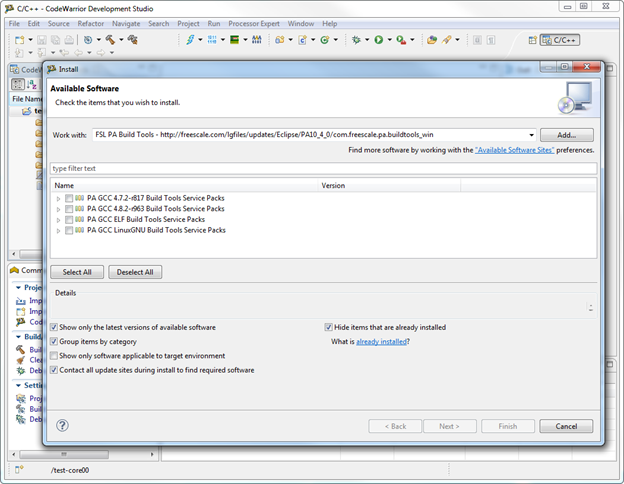
Task: Open the File menu
Action: tap(14, 24)
